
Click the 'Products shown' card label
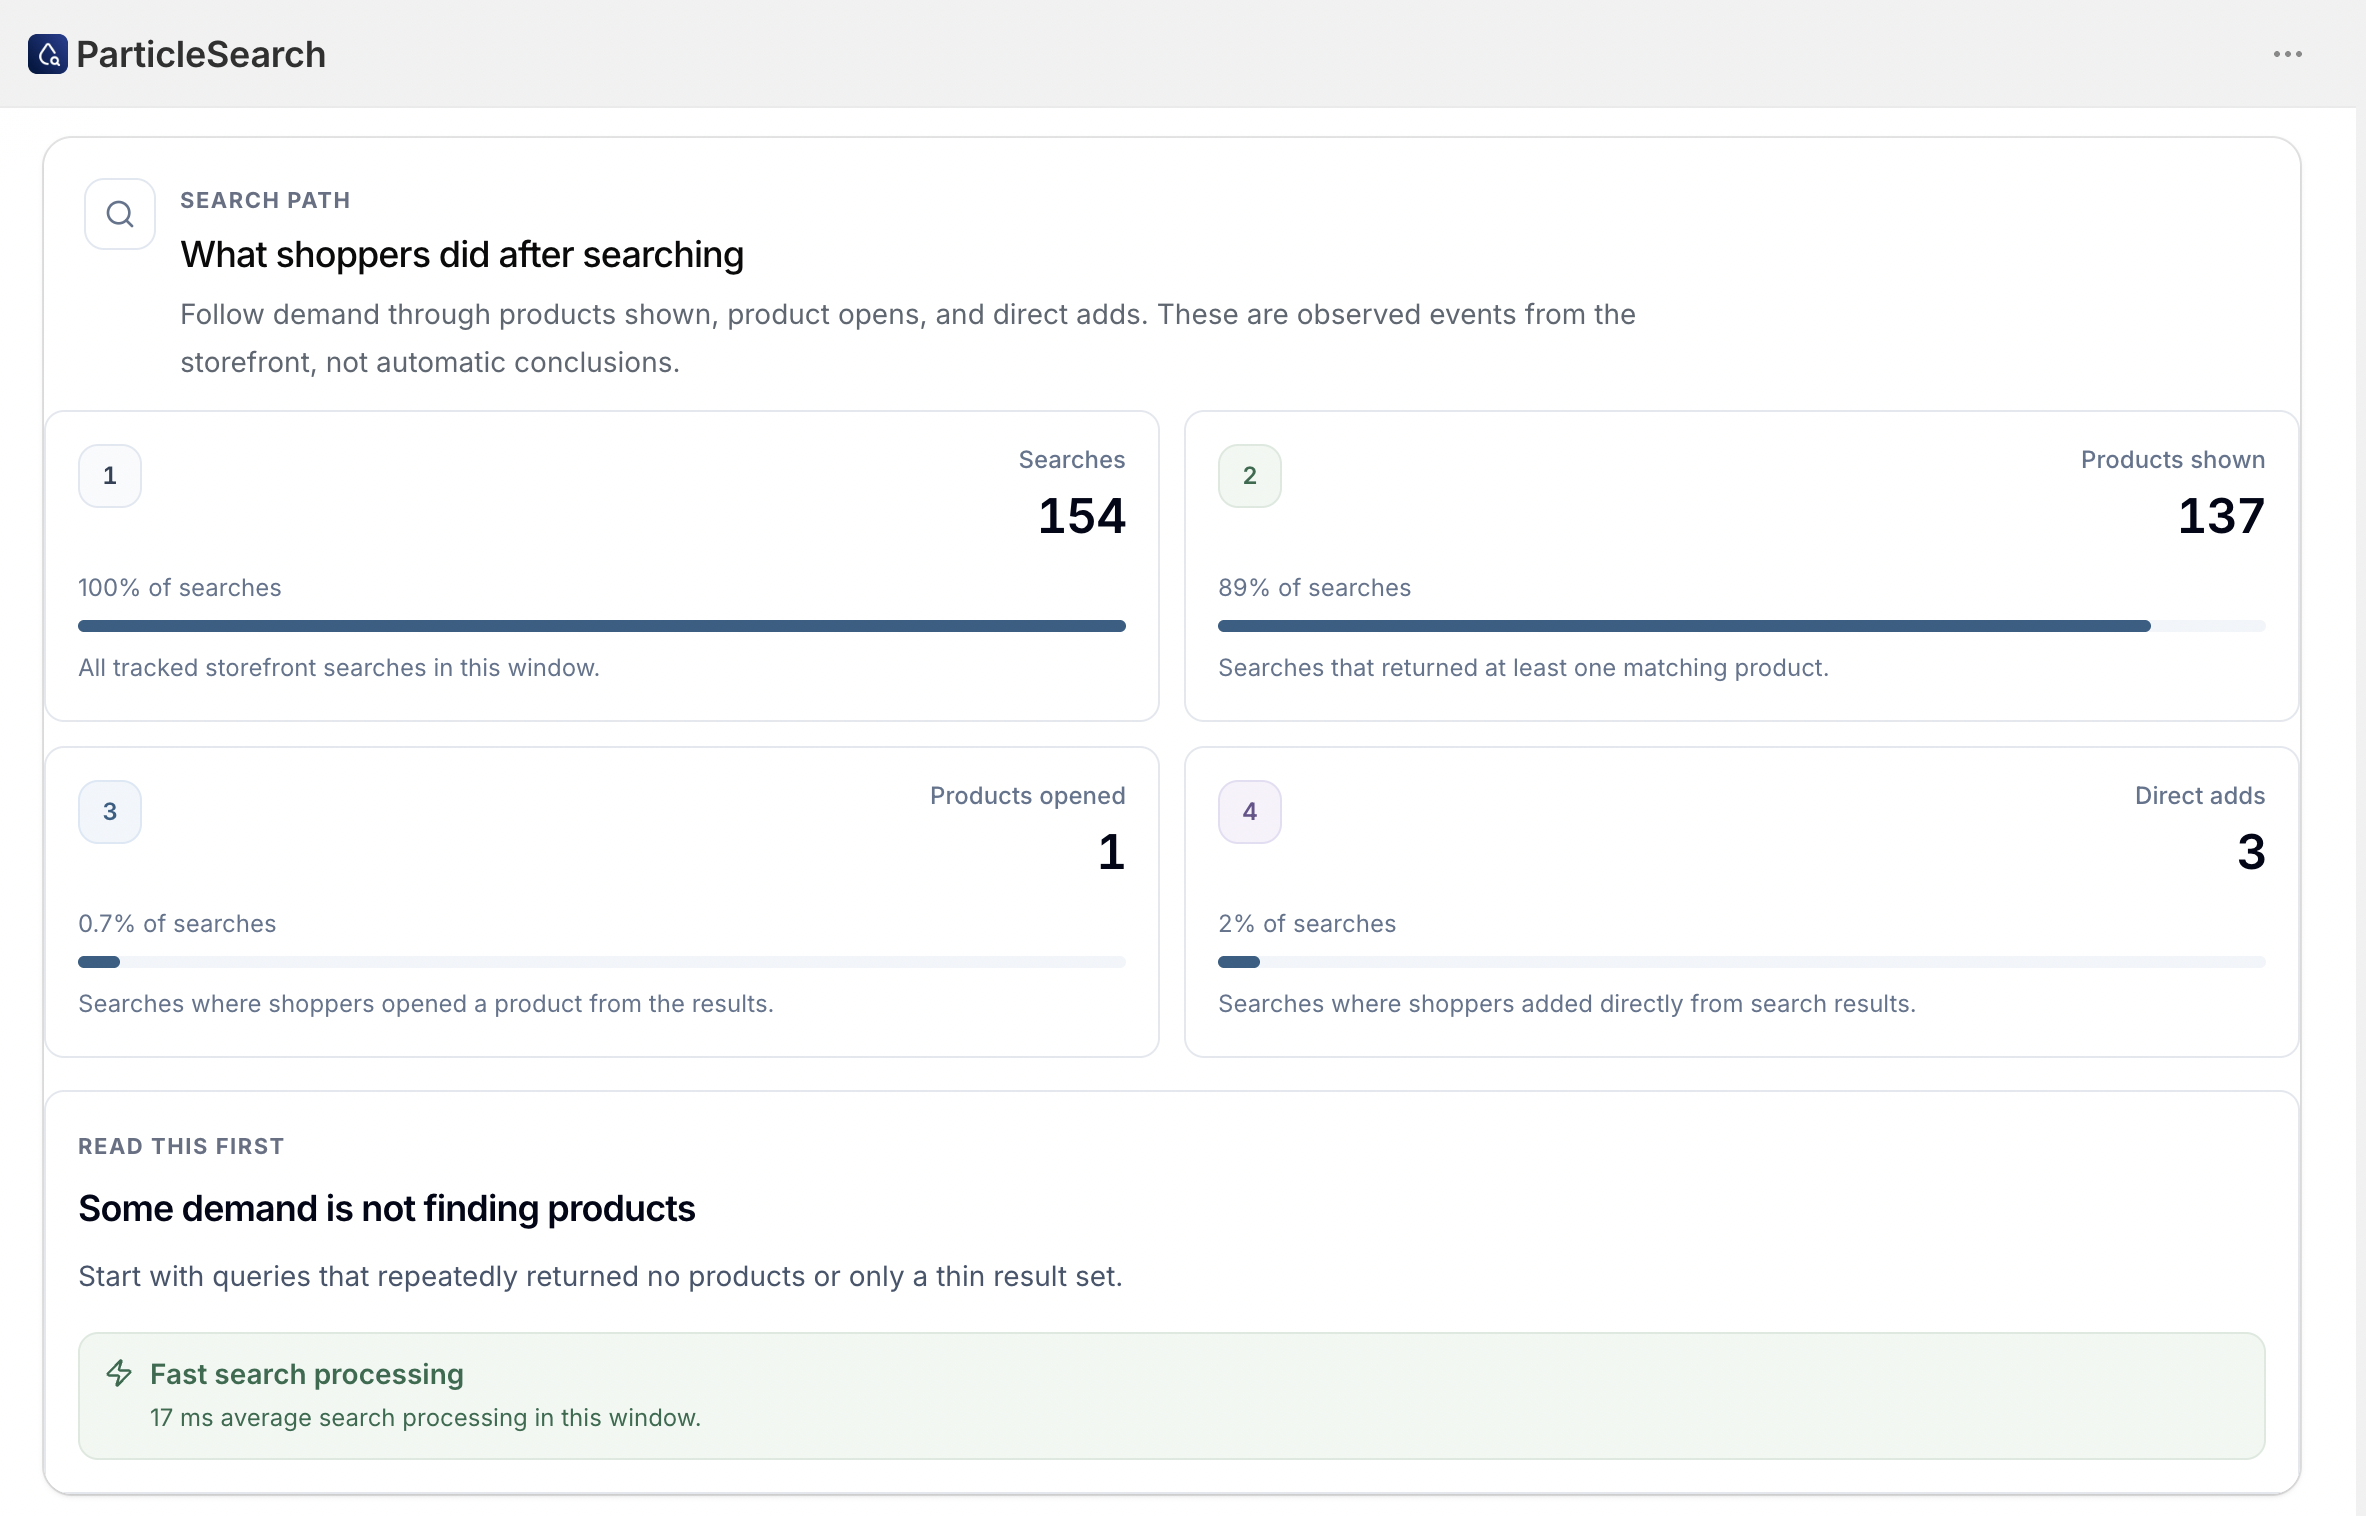(x=2173, y=460)
